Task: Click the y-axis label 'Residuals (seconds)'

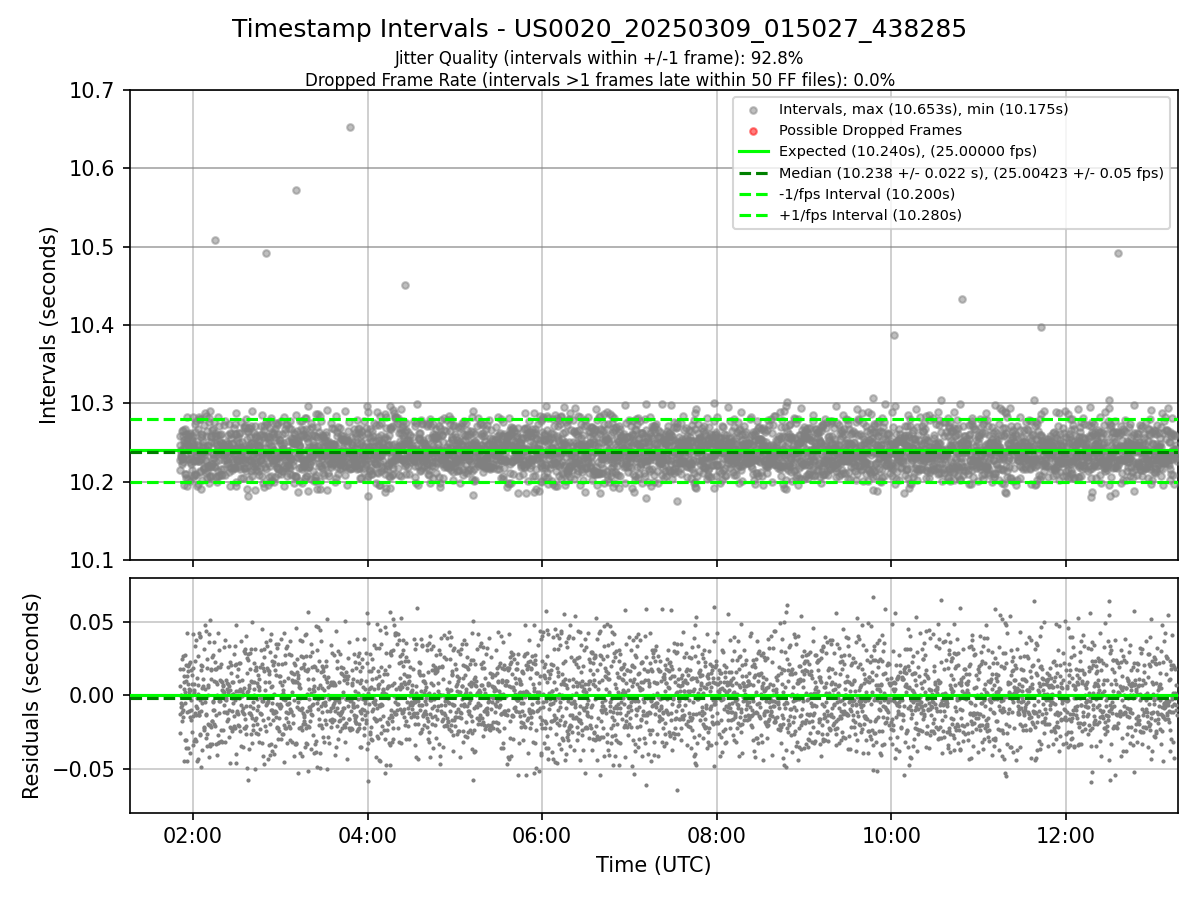Action: pos(32,696)
